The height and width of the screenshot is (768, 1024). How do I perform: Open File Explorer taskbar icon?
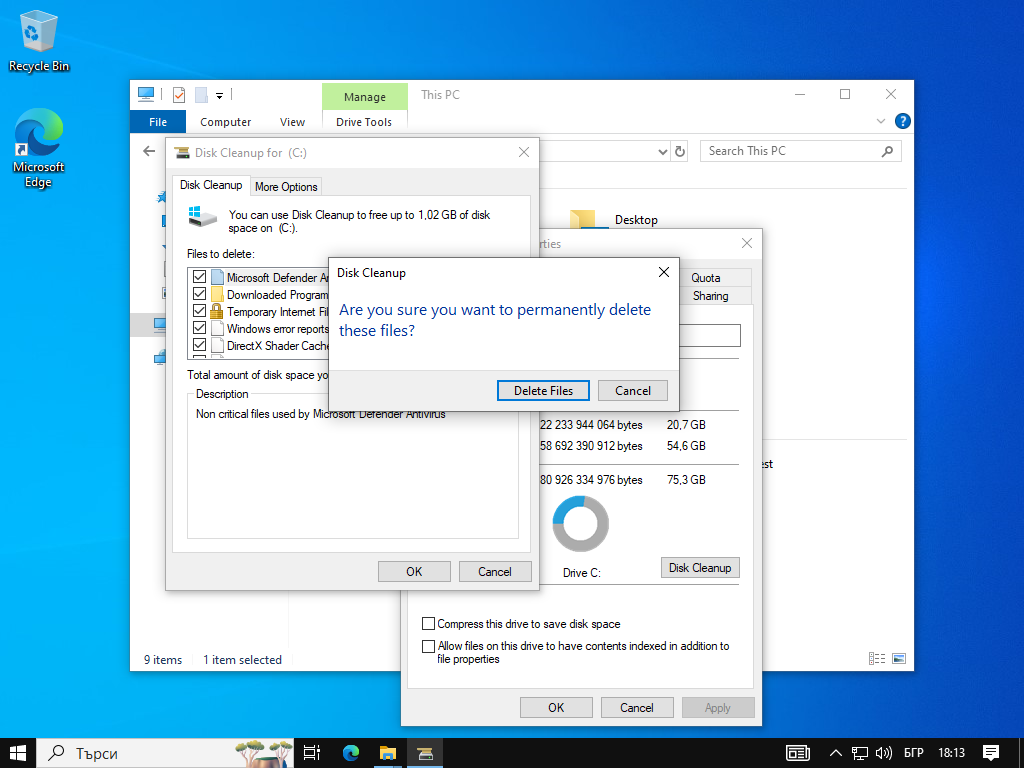pos(388,753)
